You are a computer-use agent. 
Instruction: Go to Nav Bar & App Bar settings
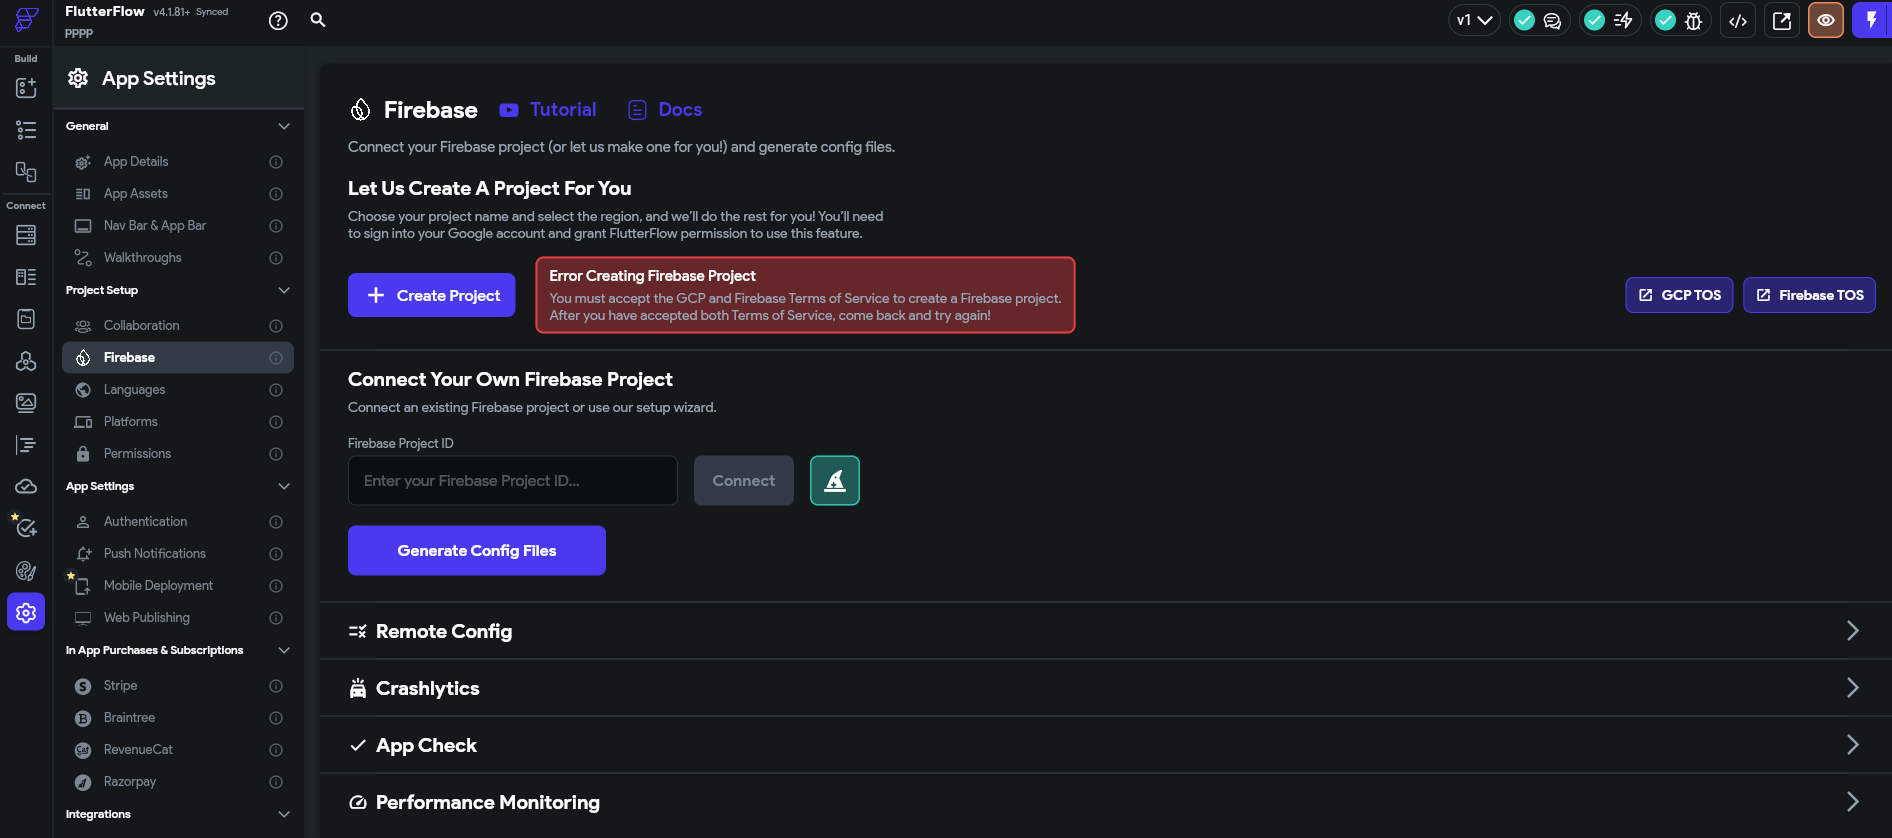[x=178, y=226]
